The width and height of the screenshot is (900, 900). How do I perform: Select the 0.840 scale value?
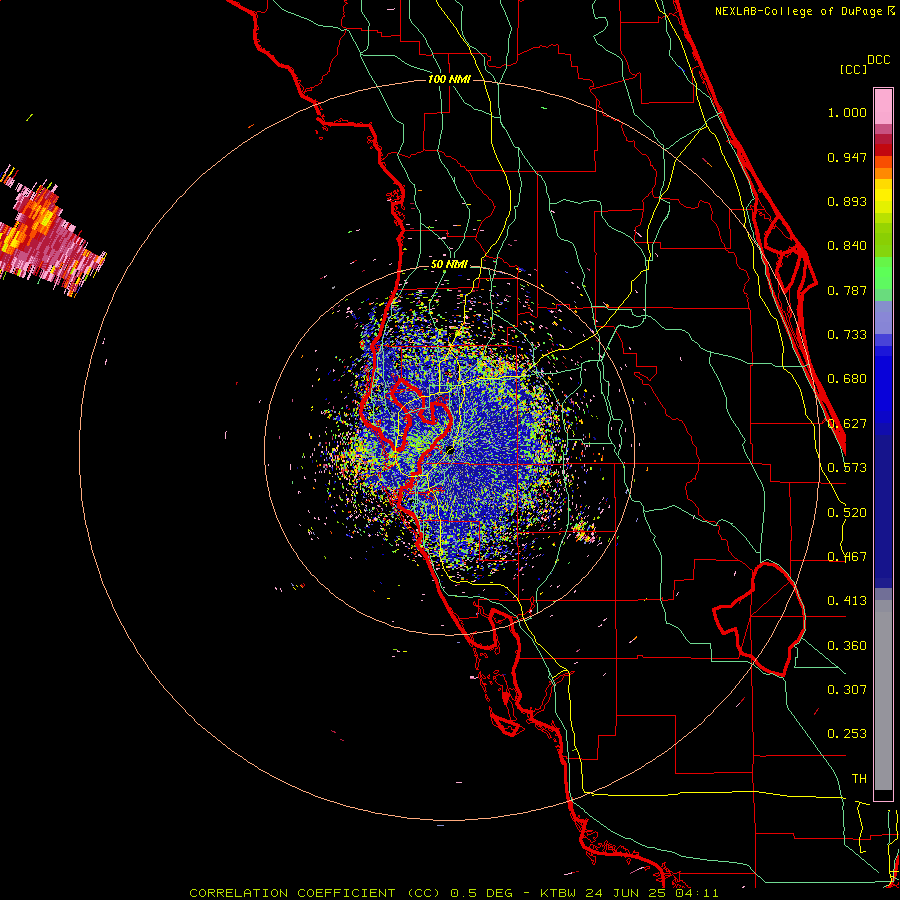click(847, 246)
